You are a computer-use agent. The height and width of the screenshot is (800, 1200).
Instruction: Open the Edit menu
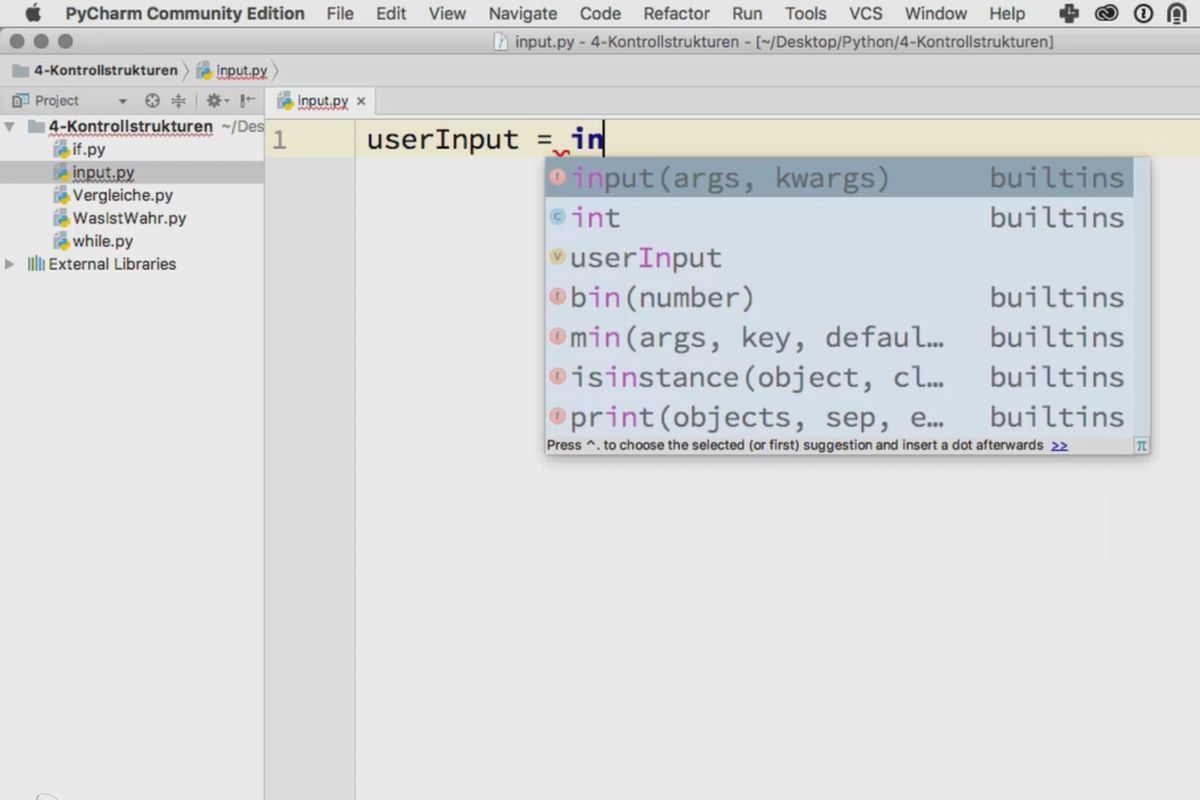pyautogui.click(x=391, y=13)
